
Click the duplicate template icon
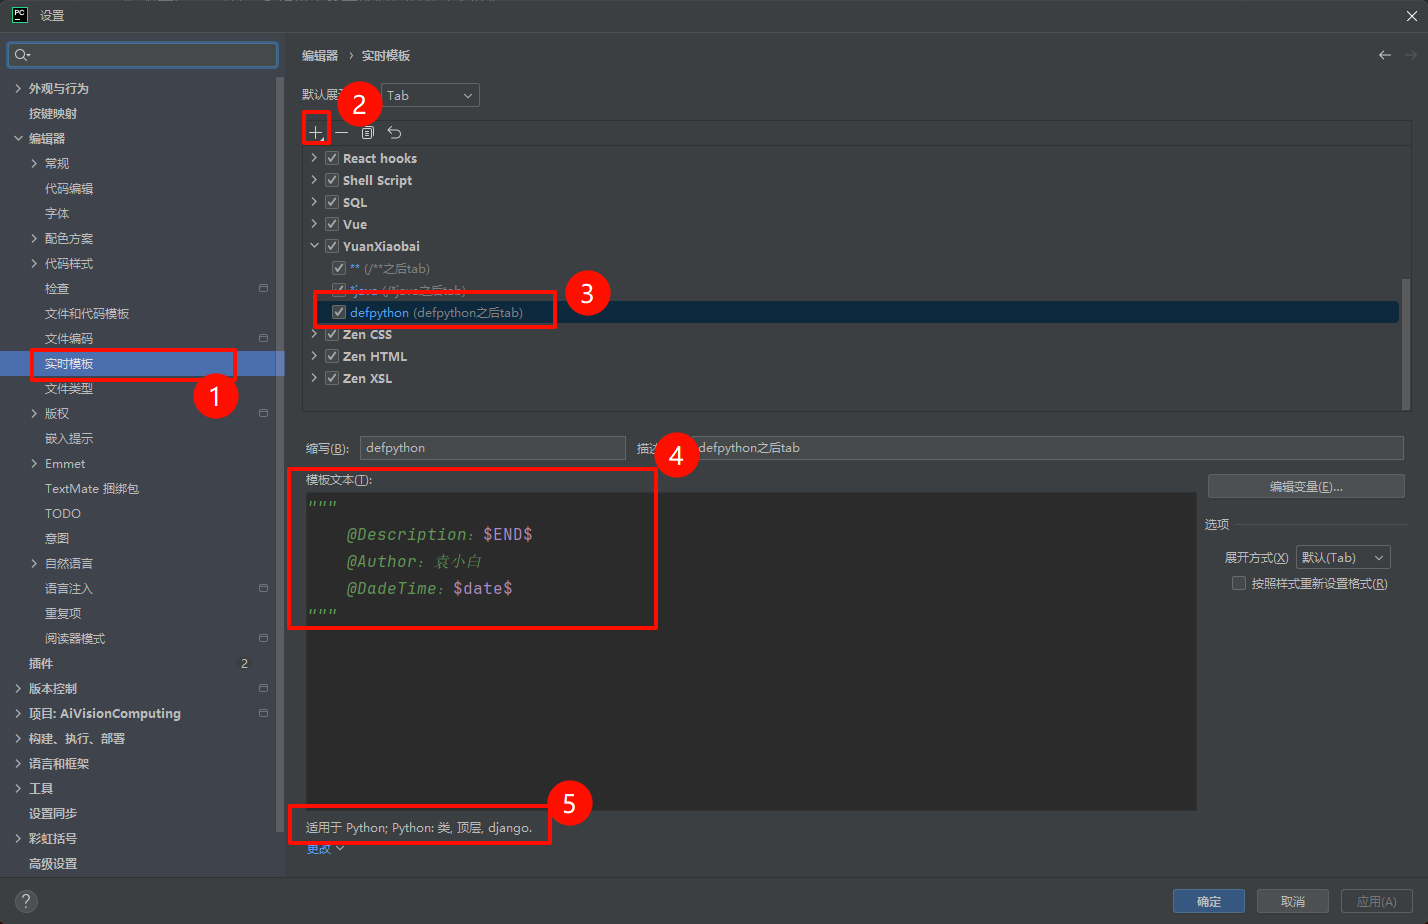(x=368, y=132)
